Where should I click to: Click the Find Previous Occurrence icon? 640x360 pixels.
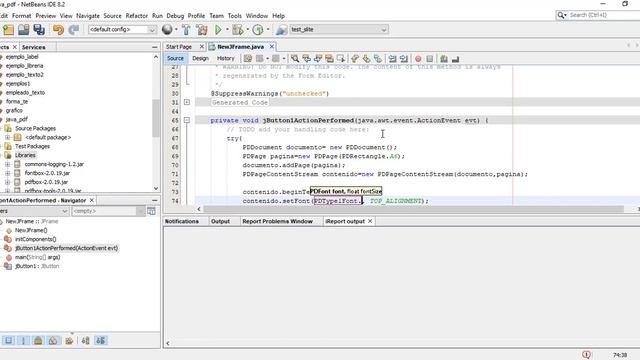click(x=306, y=59)
